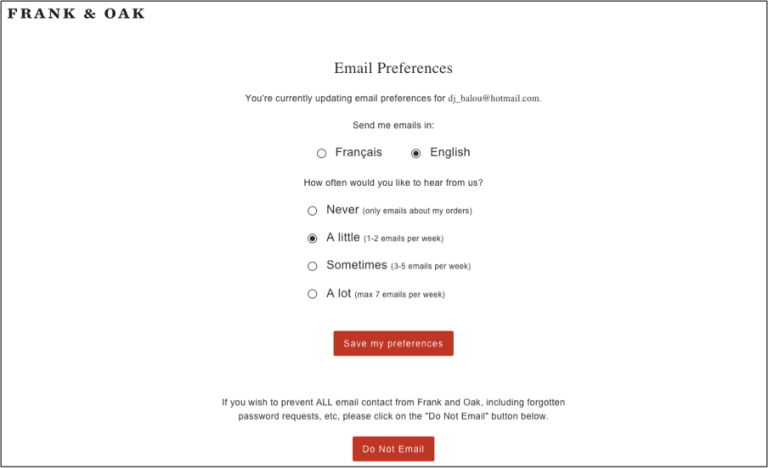The height and width of the screenshot is (468, 768).
Task: Click the dj_balou@hotmail.com email address
Action: click(494, 98)
